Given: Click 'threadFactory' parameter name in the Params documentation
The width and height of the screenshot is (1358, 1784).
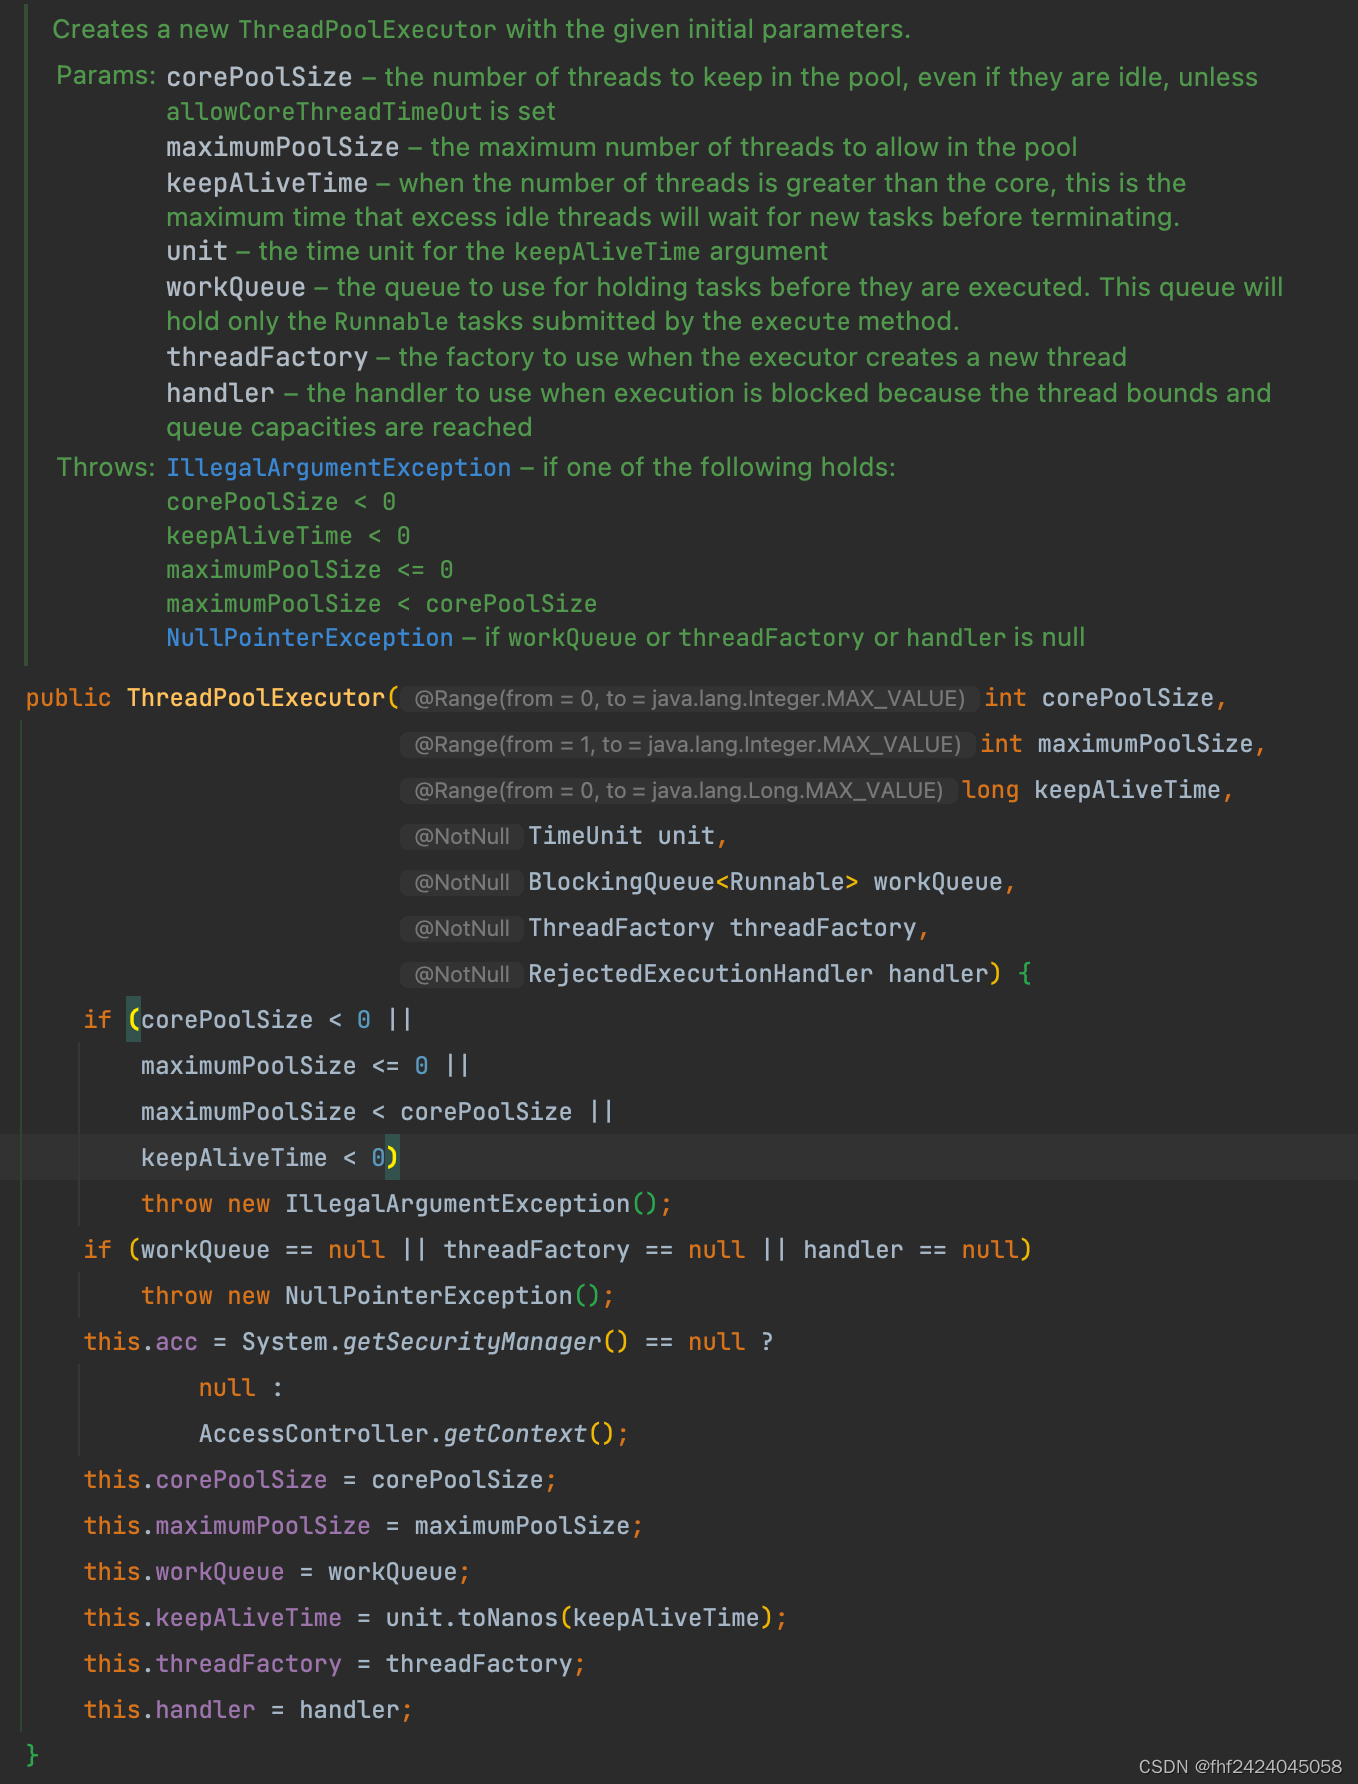Looking at the screenshot, I should (x=267, y=357).
